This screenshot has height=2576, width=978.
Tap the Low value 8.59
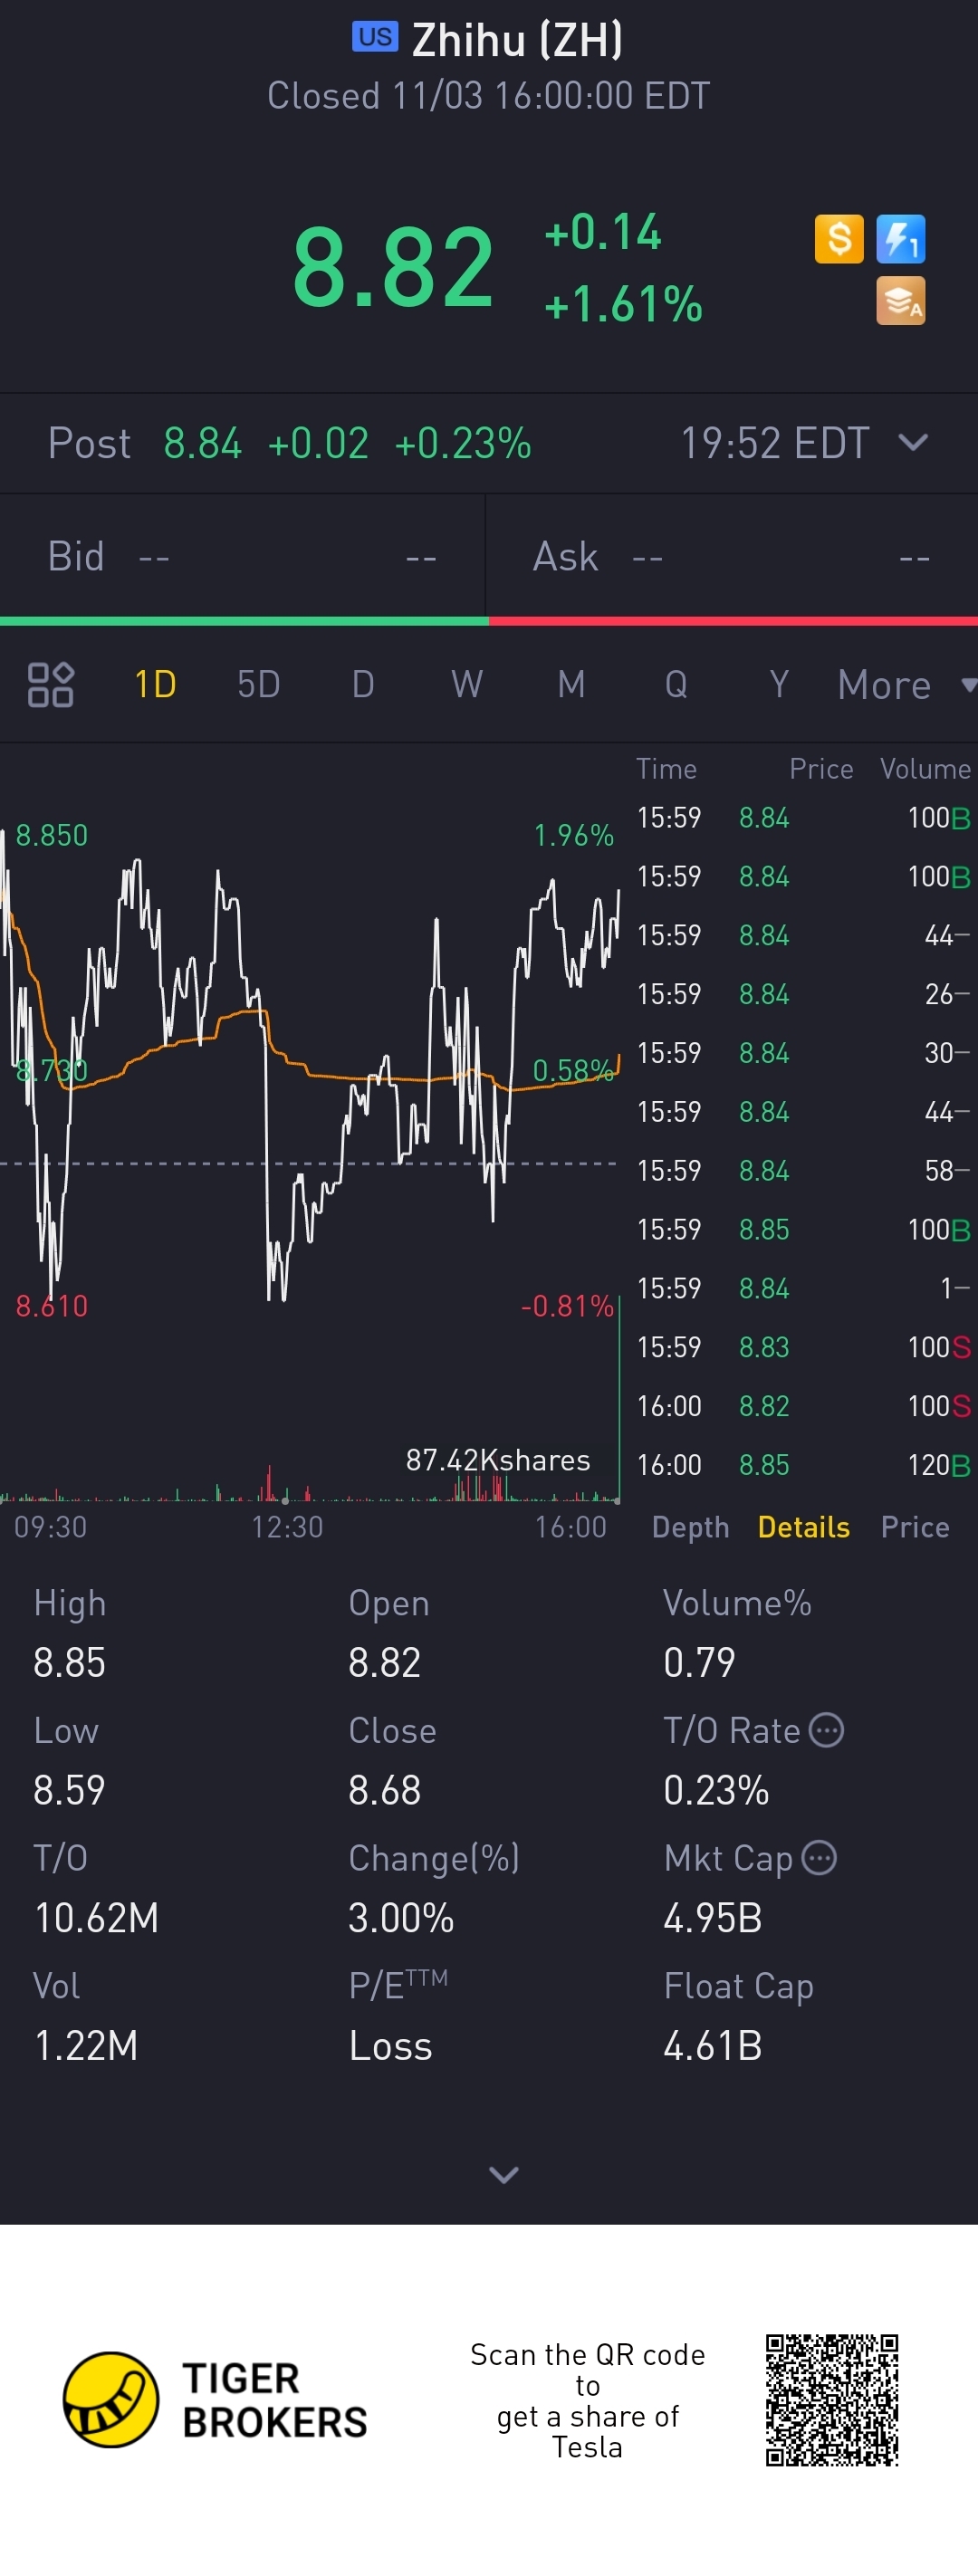coord(69,1790)
